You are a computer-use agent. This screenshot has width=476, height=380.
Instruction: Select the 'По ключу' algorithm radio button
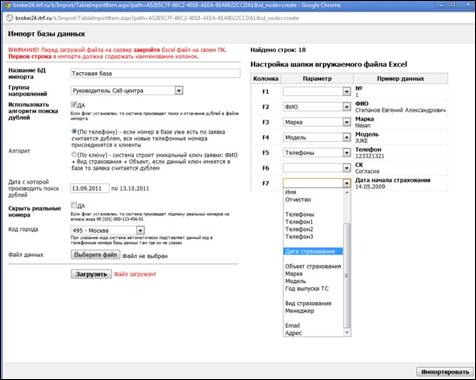point(74,155)
